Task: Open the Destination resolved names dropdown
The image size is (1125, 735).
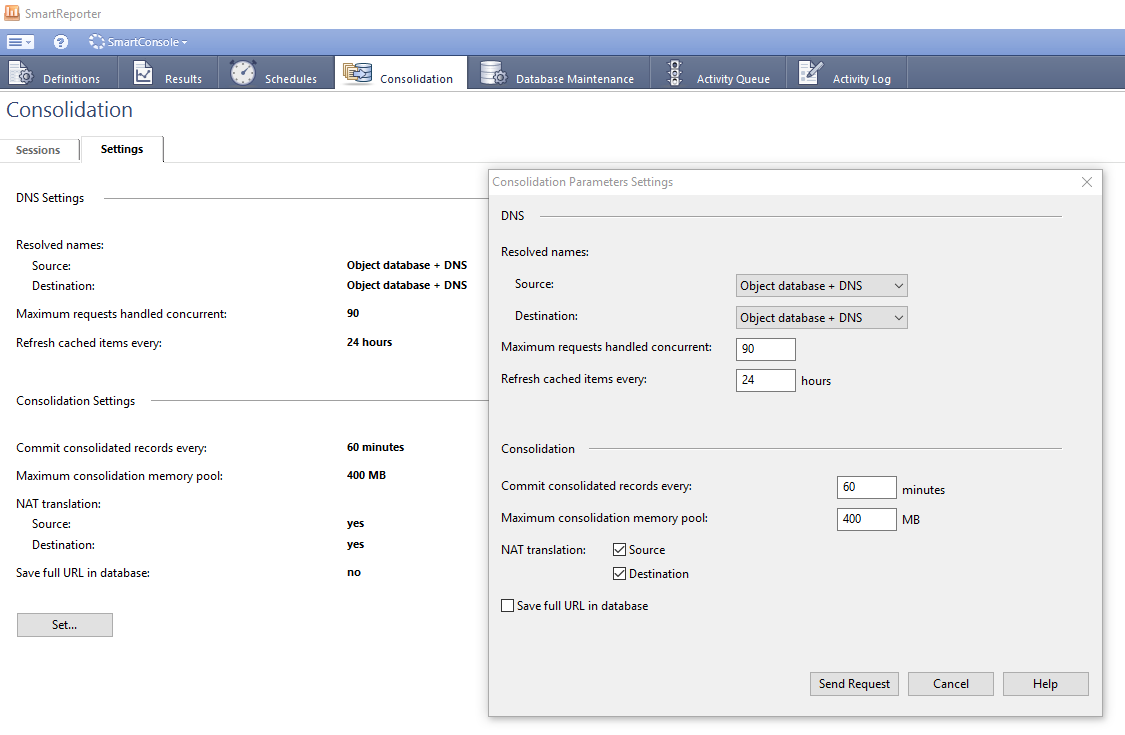Action: [x=822, y=318]
